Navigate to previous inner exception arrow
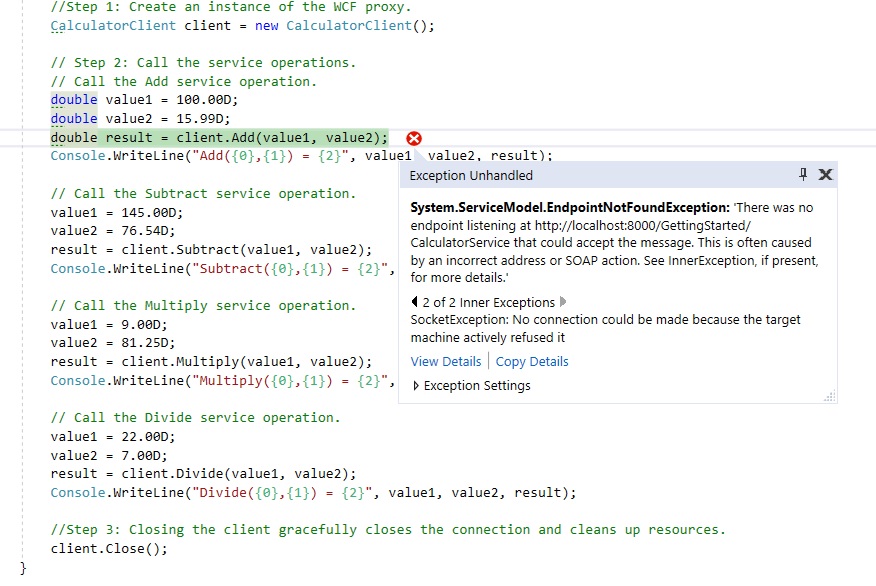The width and height of the screenshot is (876, 586). 416,301
